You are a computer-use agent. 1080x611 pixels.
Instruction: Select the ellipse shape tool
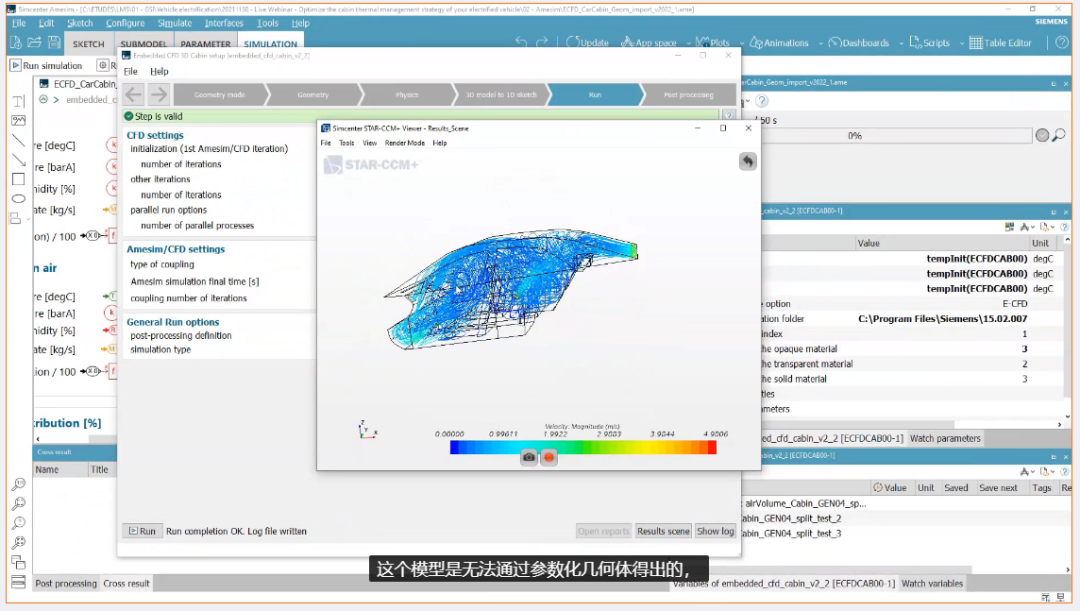(x=19, y=198)
